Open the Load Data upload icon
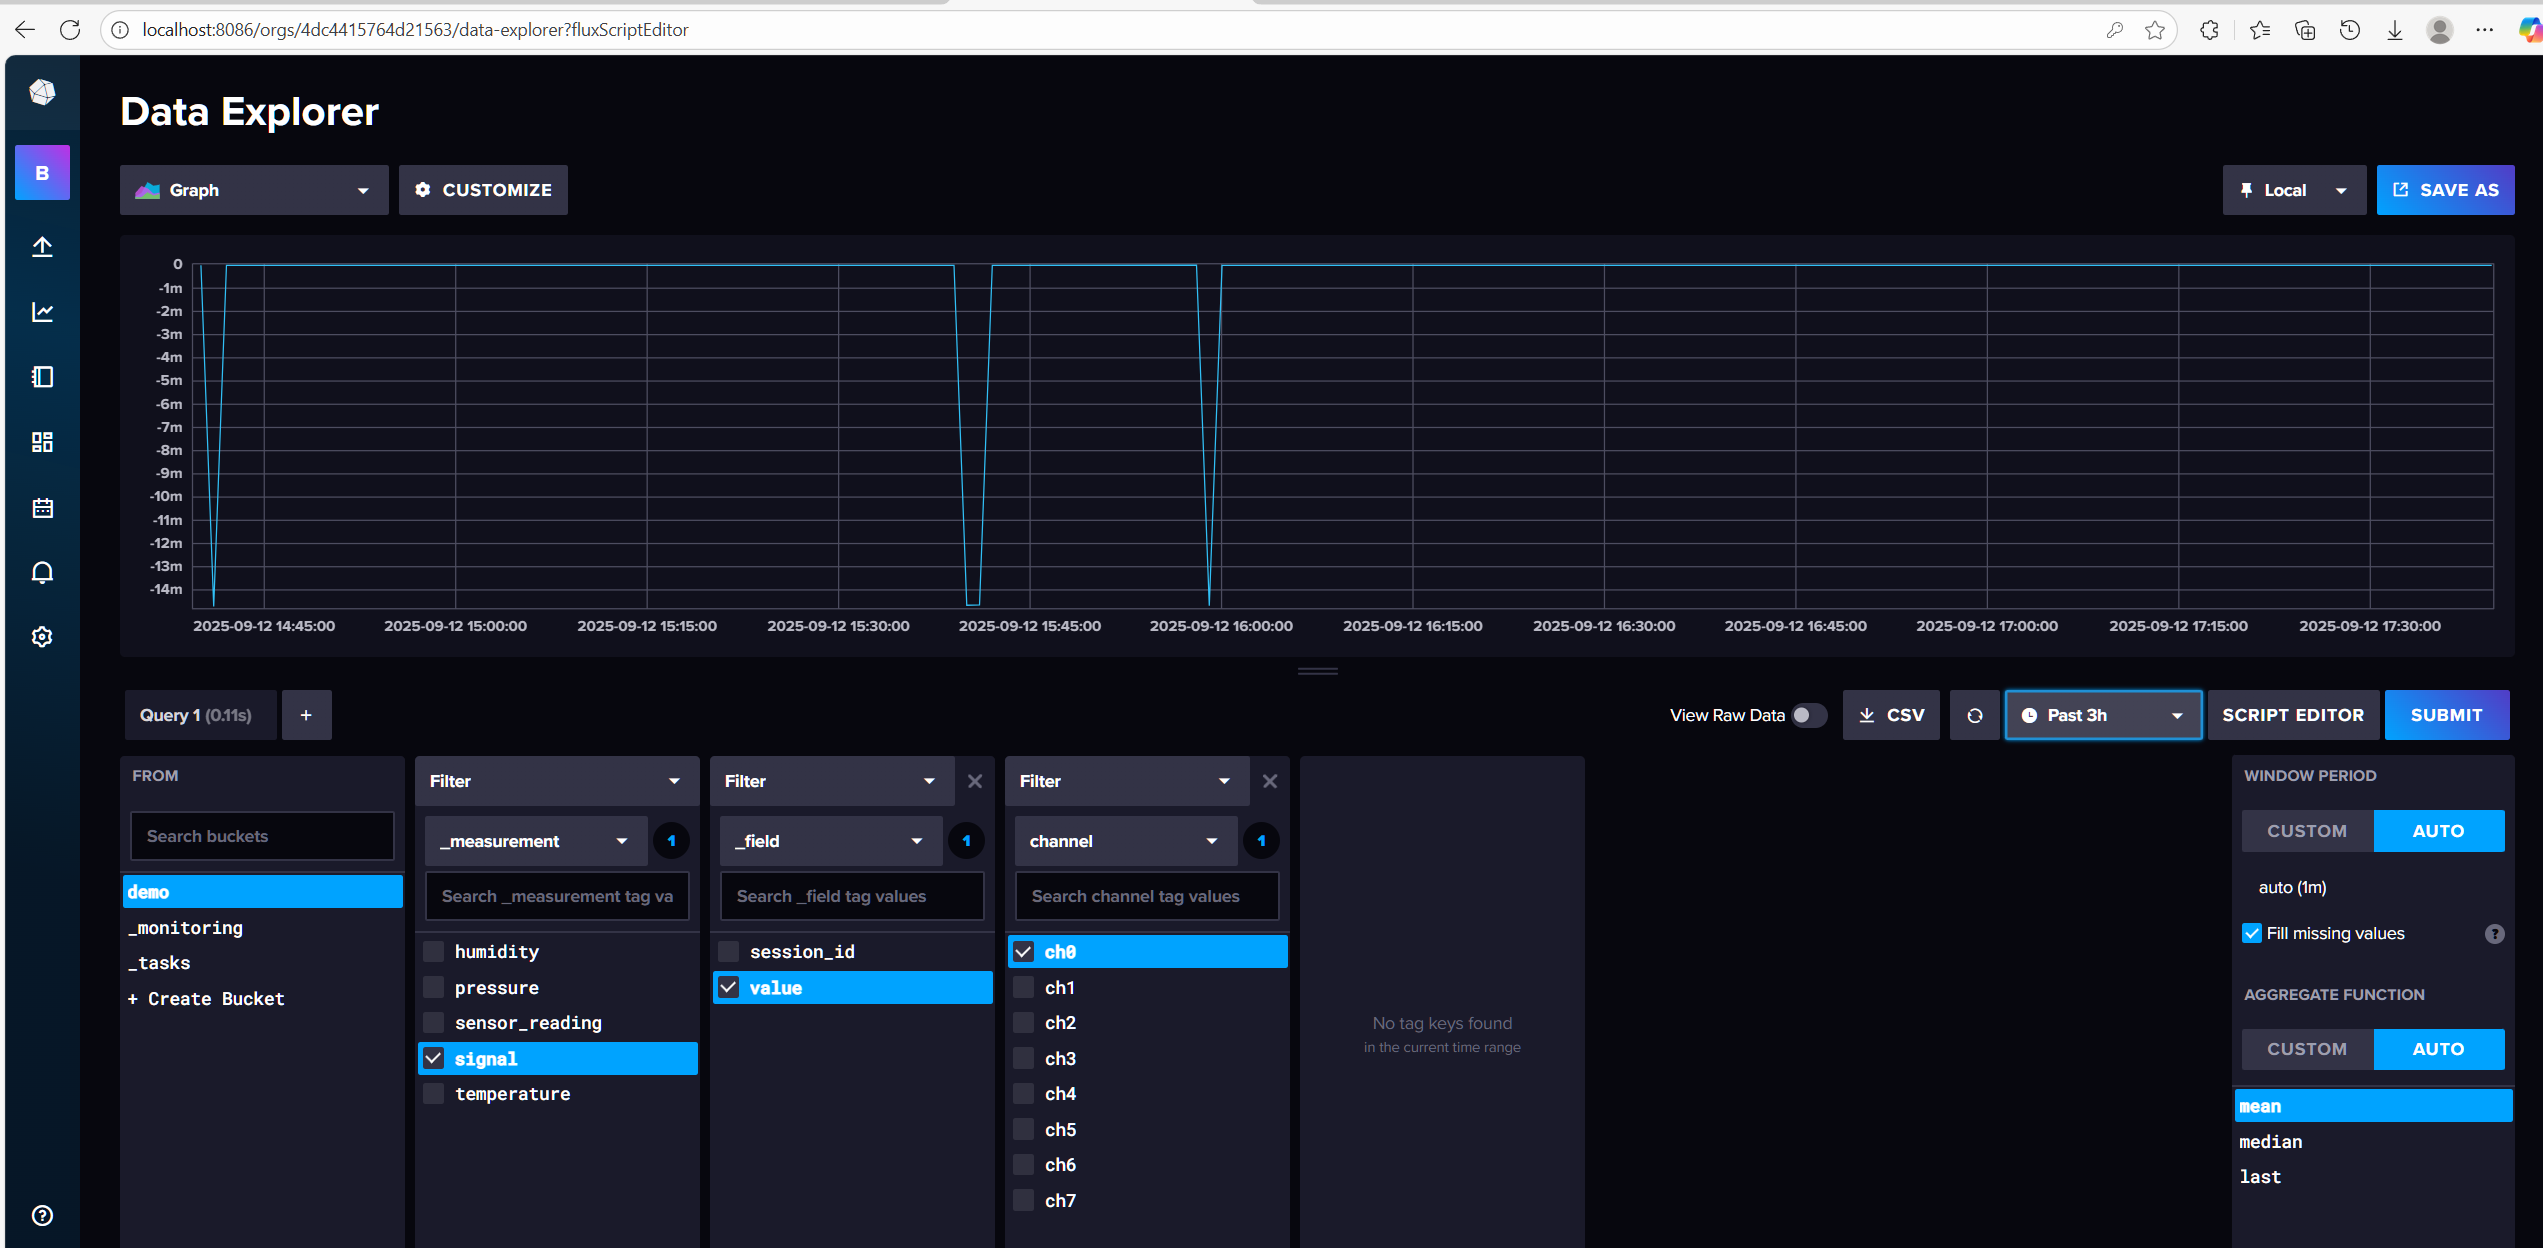The height and width of the screenshot is (1248, 2543). click(42, 246)
